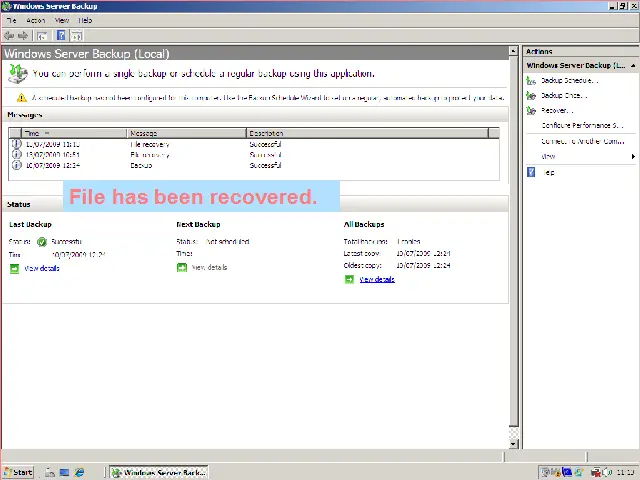Click info icon of the 10:51 message
This screenshot has width=640, height=480.
[16, 155]
